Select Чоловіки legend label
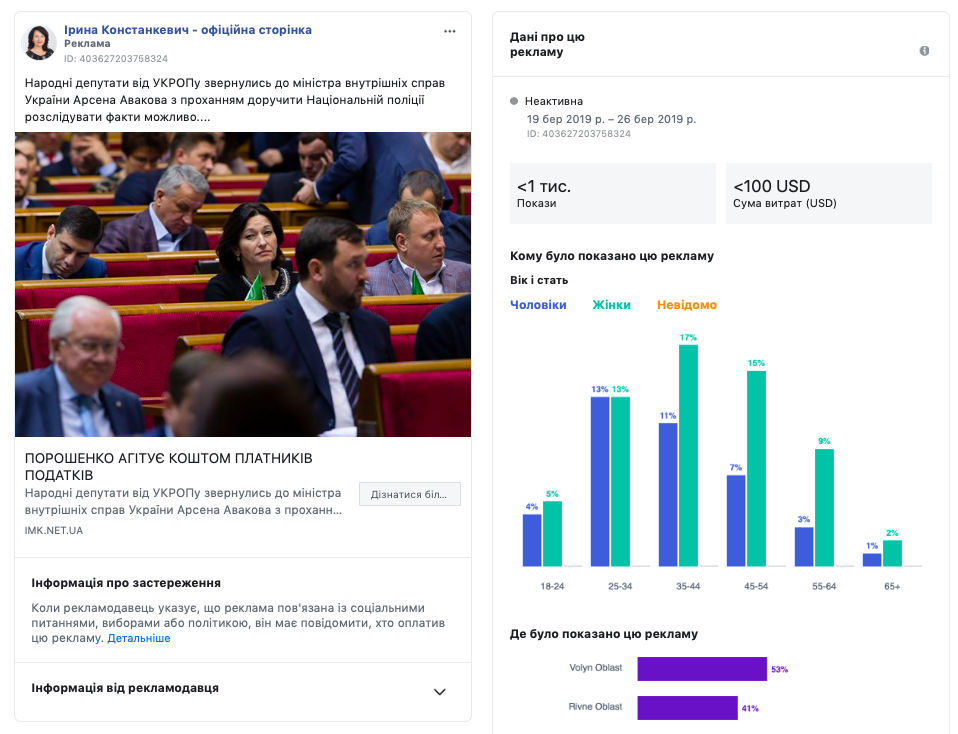Image resolution: width=958 pixels, height=734 pixels. (538, 305)
